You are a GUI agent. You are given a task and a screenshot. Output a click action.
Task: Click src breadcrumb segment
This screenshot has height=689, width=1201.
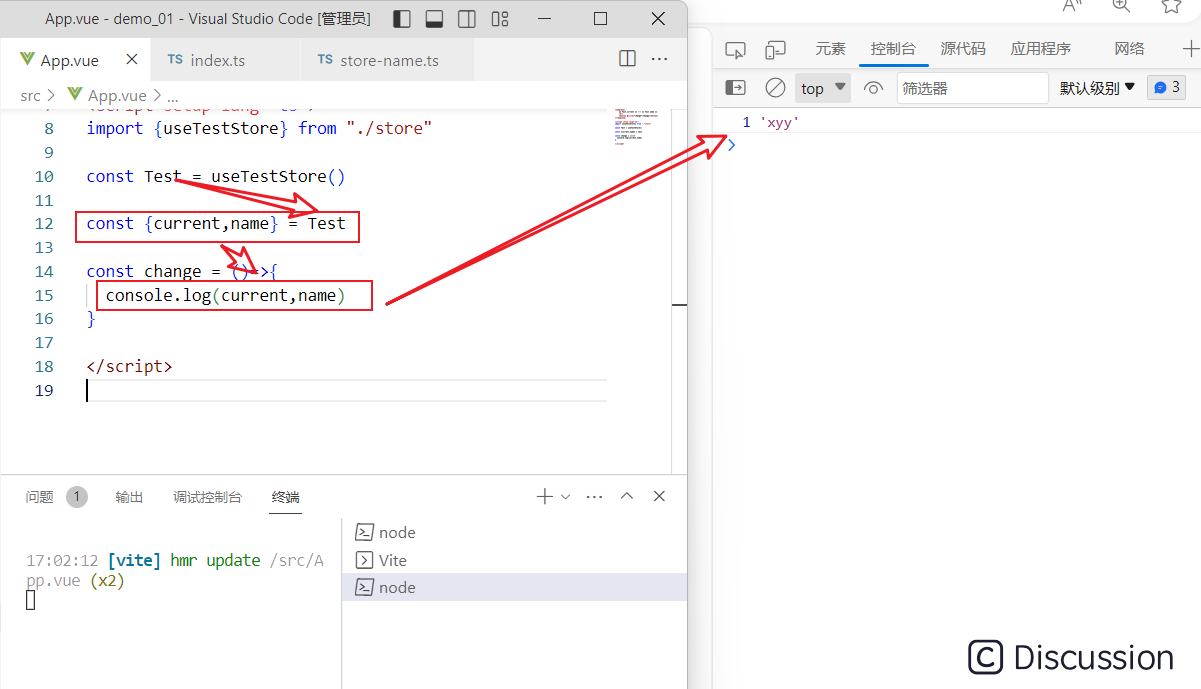tap(30, 96)
